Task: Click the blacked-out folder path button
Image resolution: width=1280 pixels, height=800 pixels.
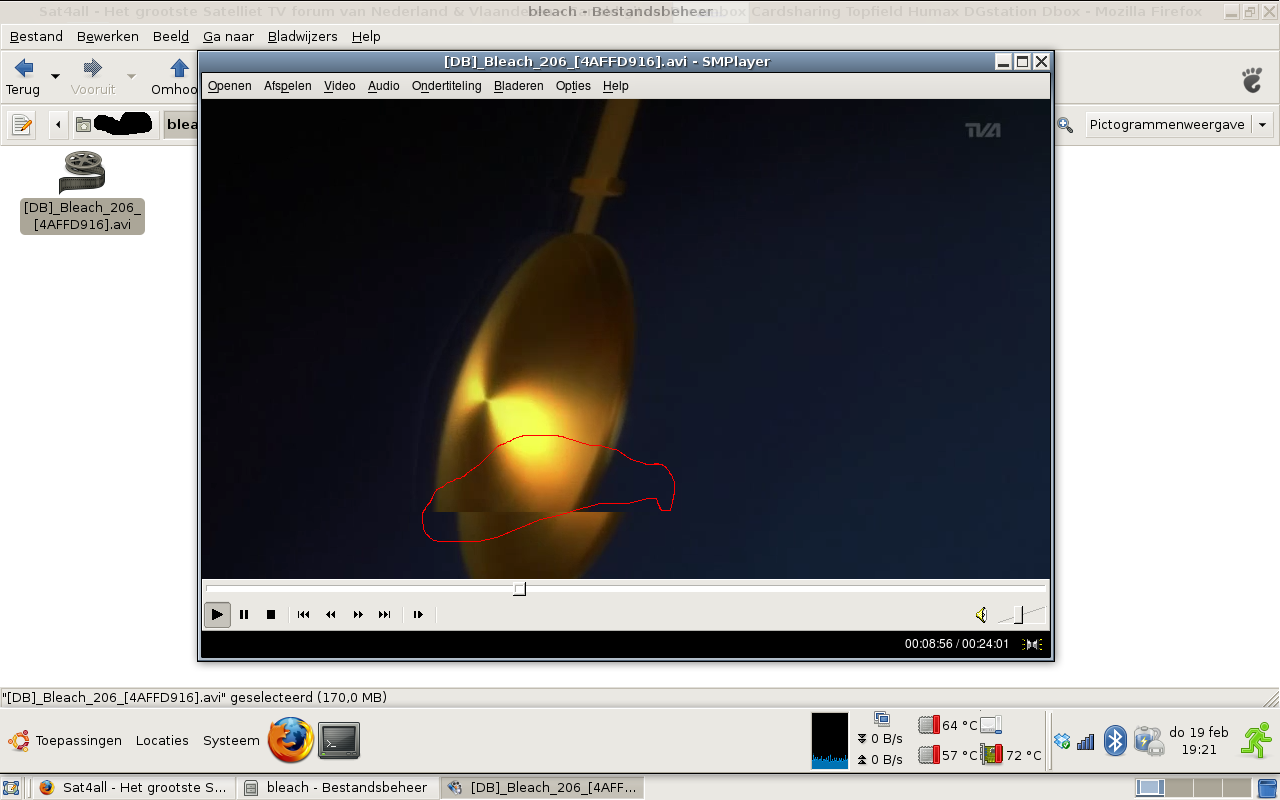Action: (x=114, y=125)
